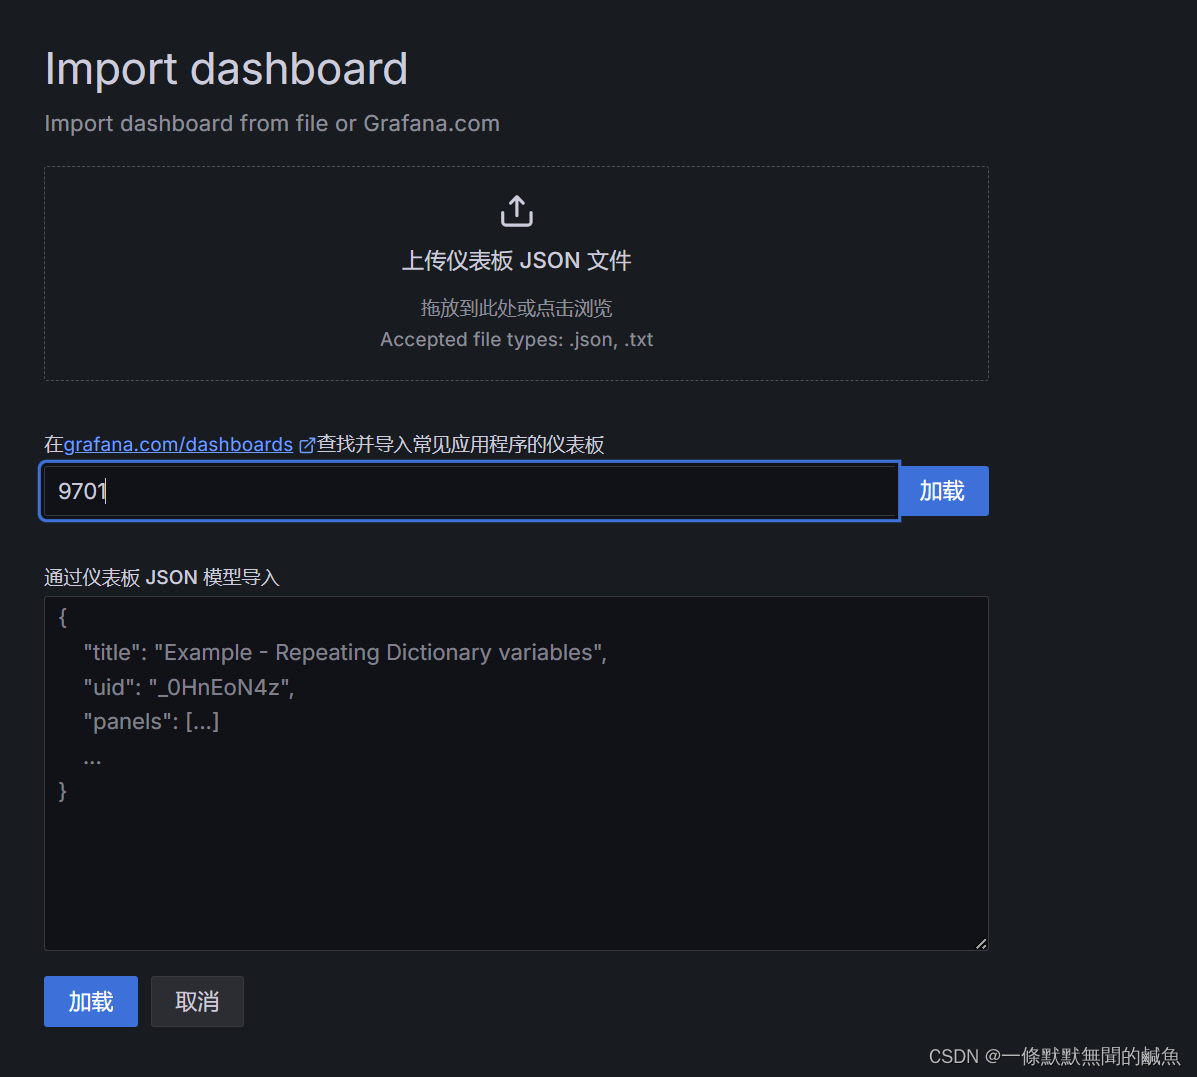Click the 拖放到此处或点击浏览 text
The image size is (1197, 1077).
pyautogui.click(x=516, y=308)
